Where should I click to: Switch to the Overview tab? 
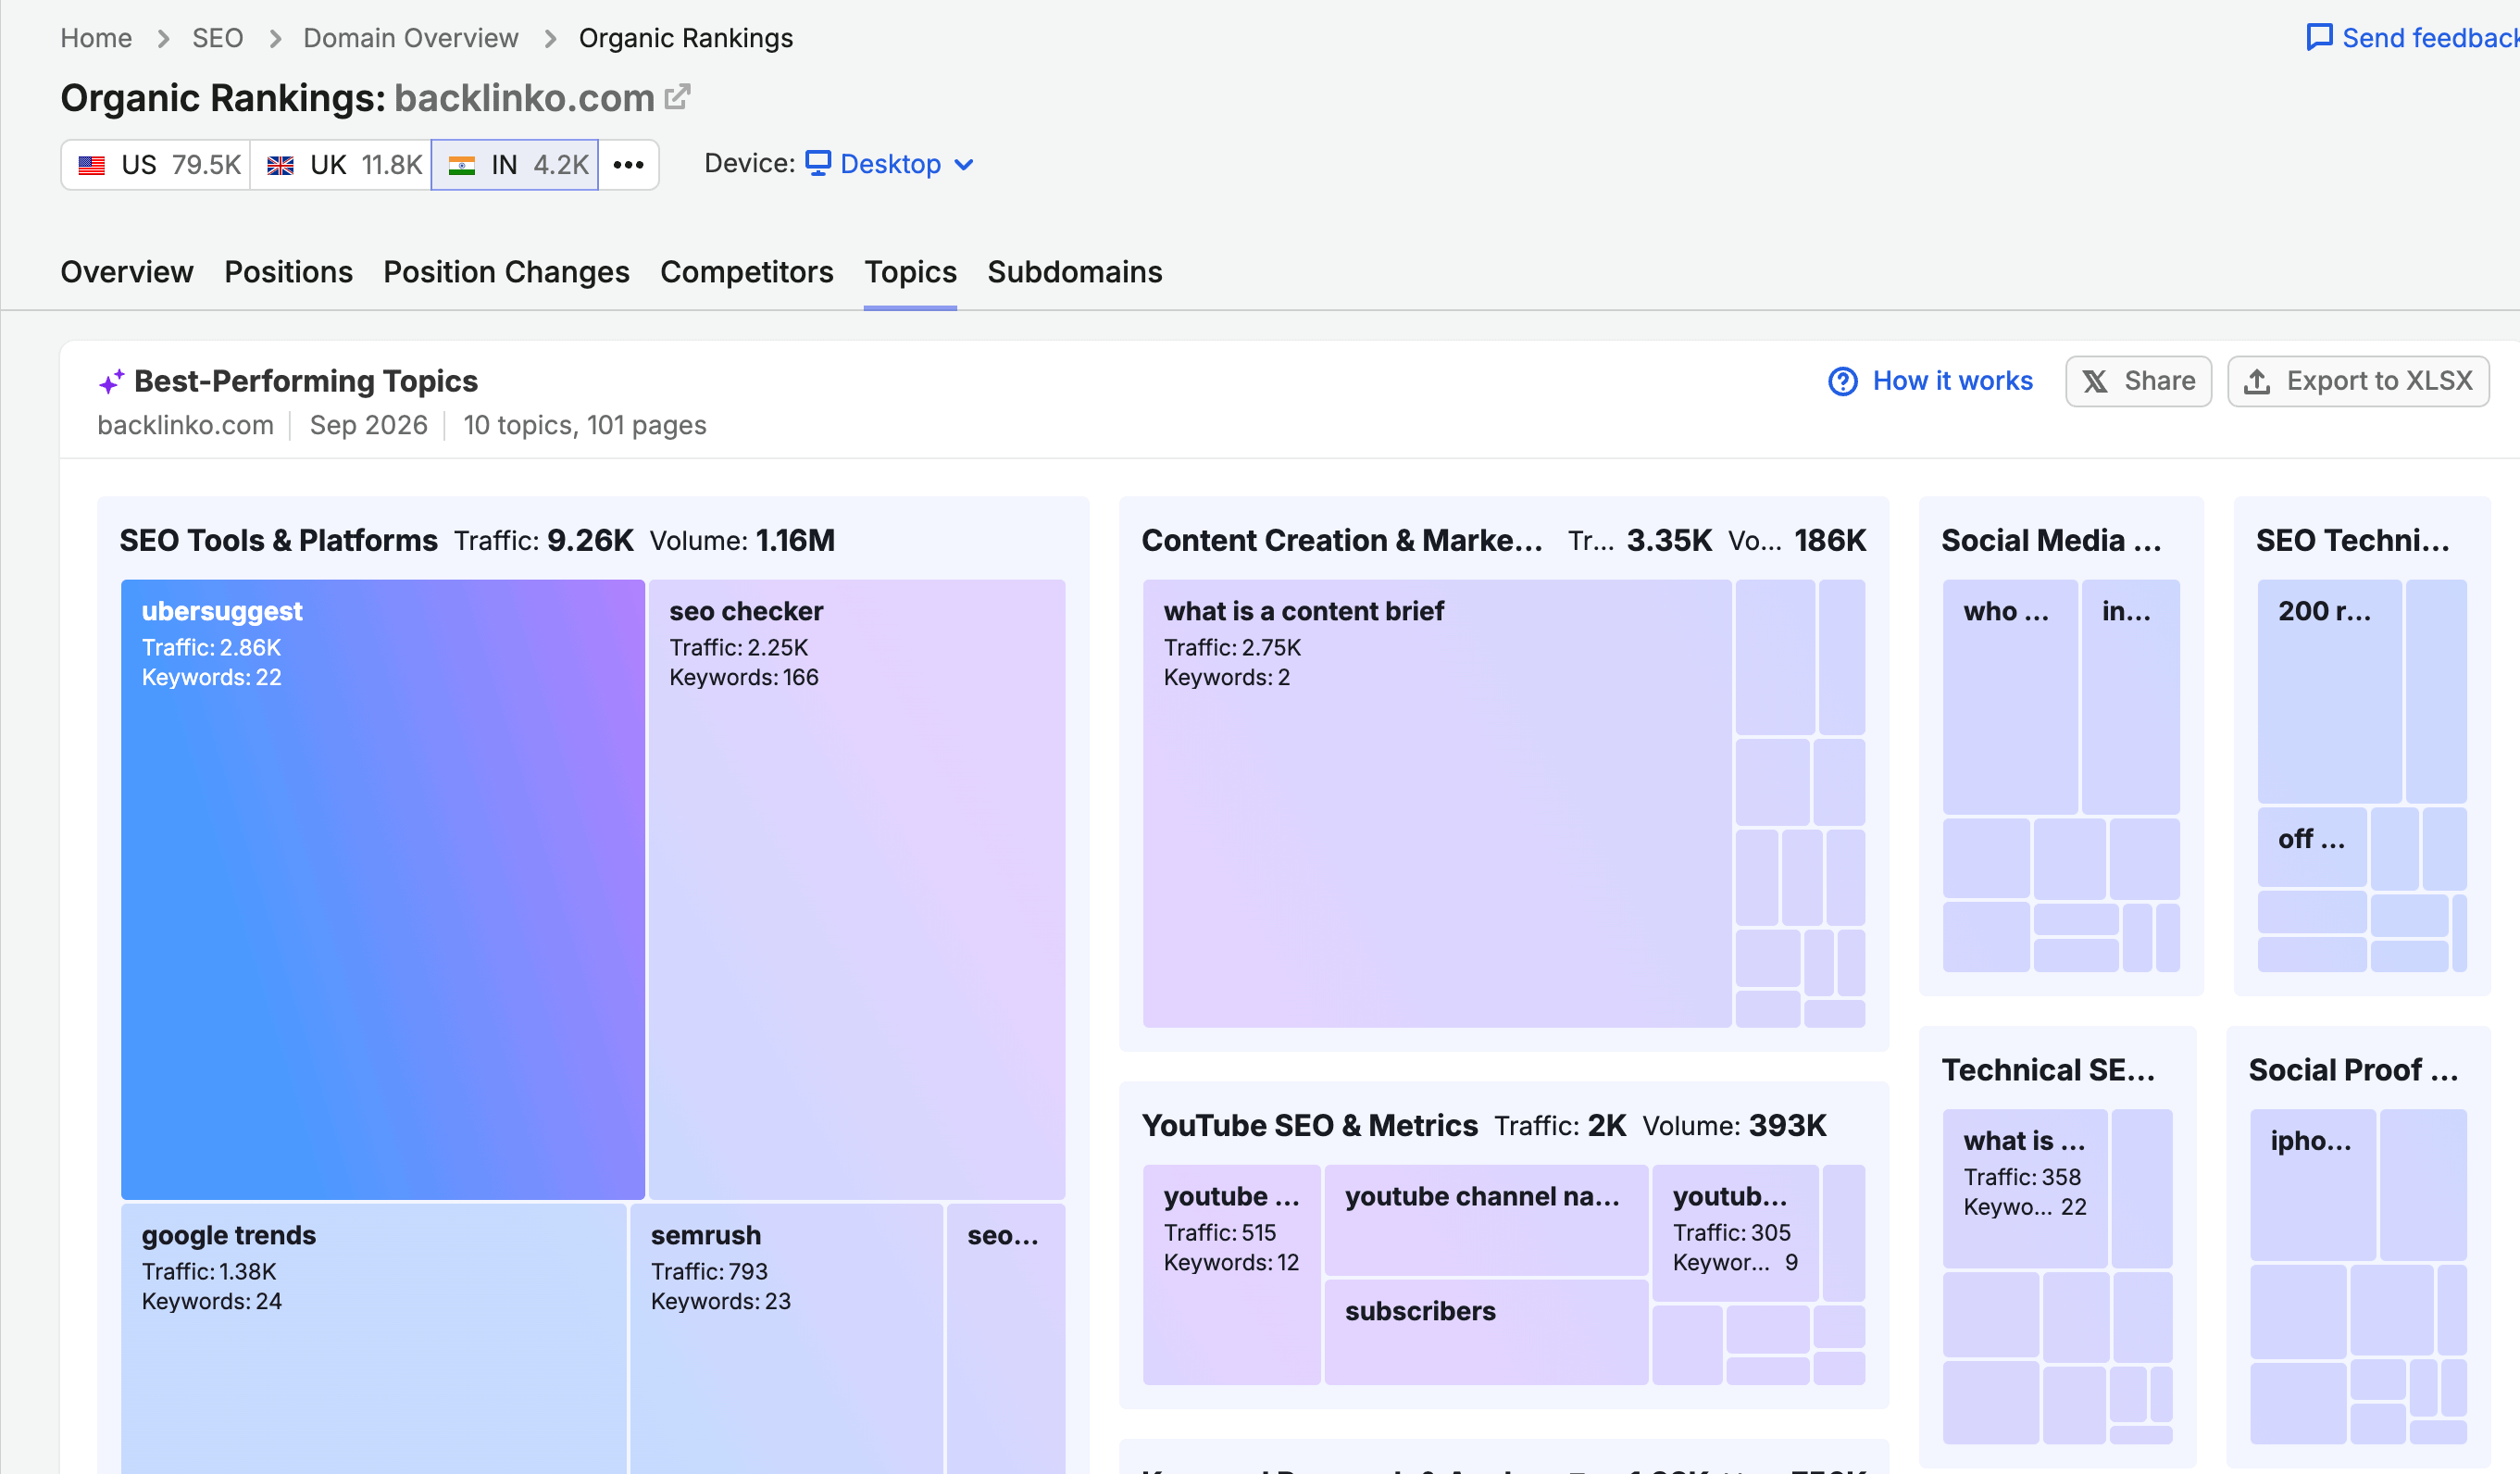tap(127, 272)
